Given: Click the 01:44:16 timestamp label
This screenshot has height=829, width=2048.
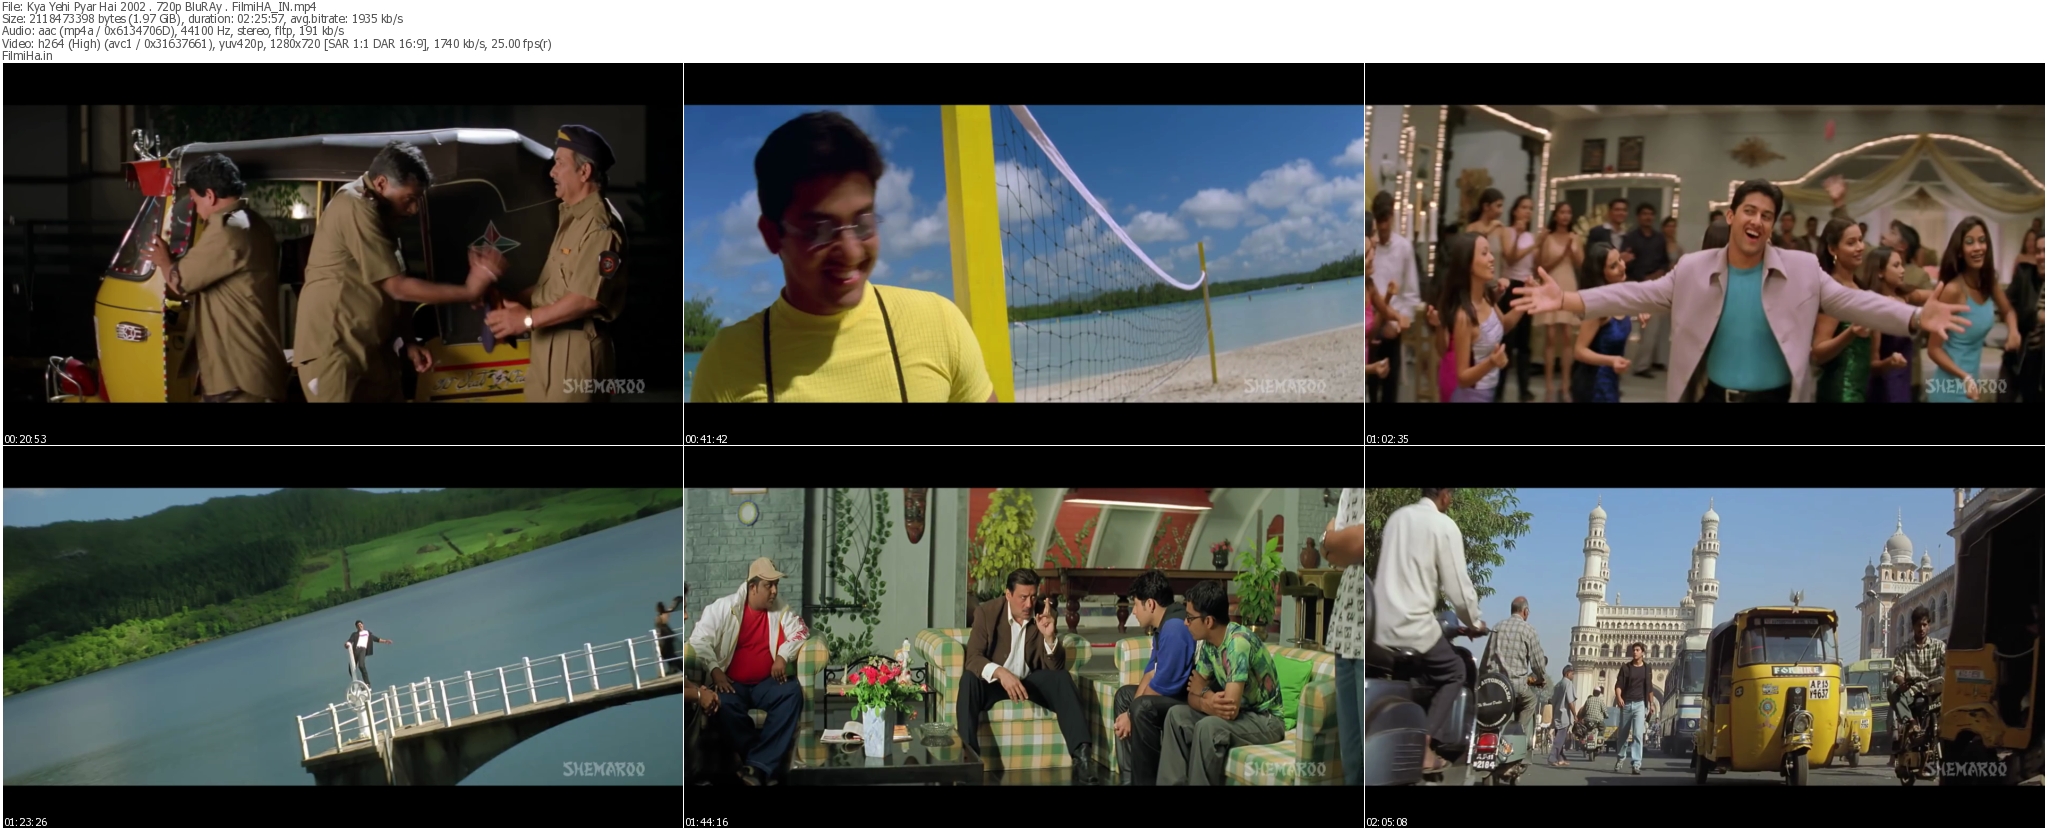Looking at the screenshot, I should pos(707,822).
